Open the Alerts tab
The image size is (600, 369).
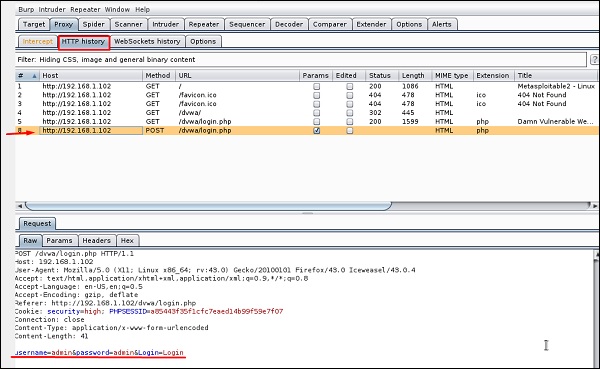442,24
